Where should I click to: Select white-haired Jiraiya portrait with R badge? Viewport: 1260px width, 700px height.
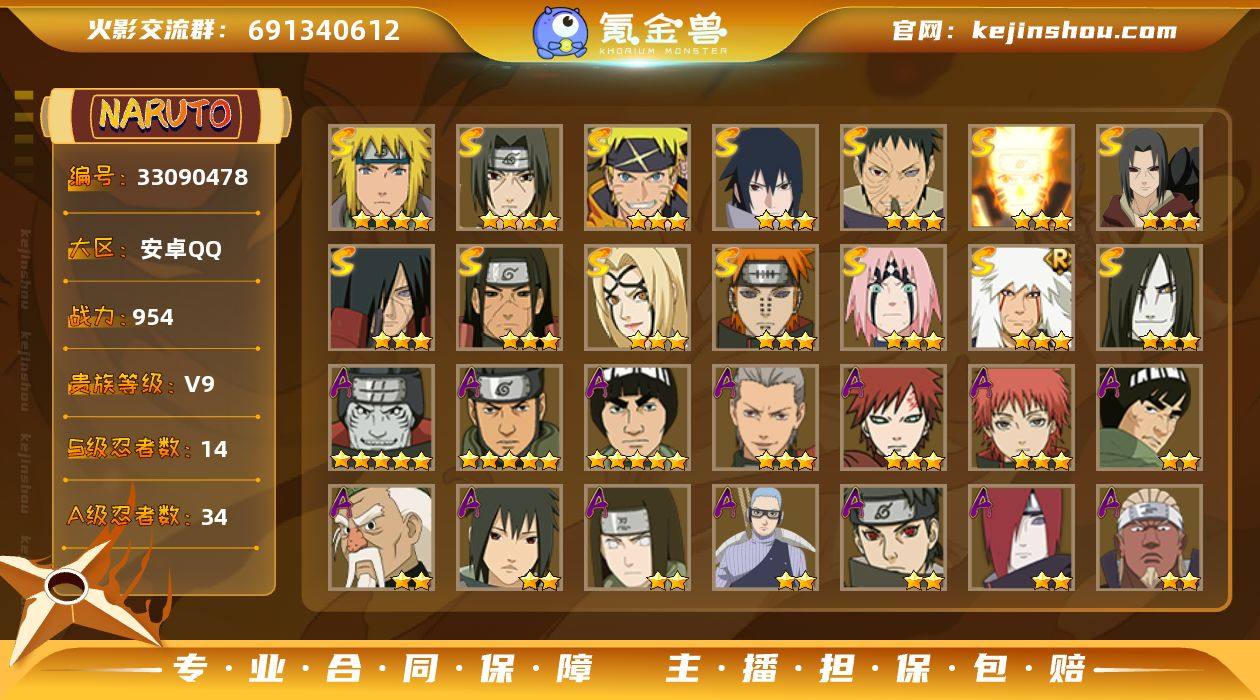[x=1021, y=297]
